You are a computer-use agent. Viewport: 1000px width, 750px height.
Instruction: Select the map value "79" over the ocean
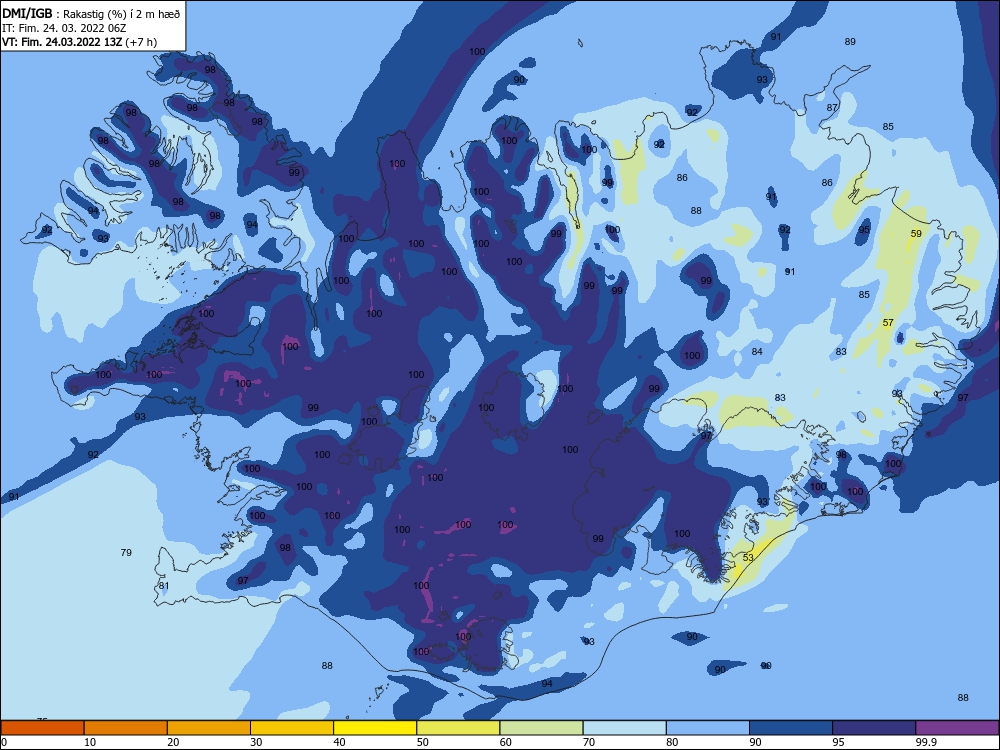coord(126,552)
